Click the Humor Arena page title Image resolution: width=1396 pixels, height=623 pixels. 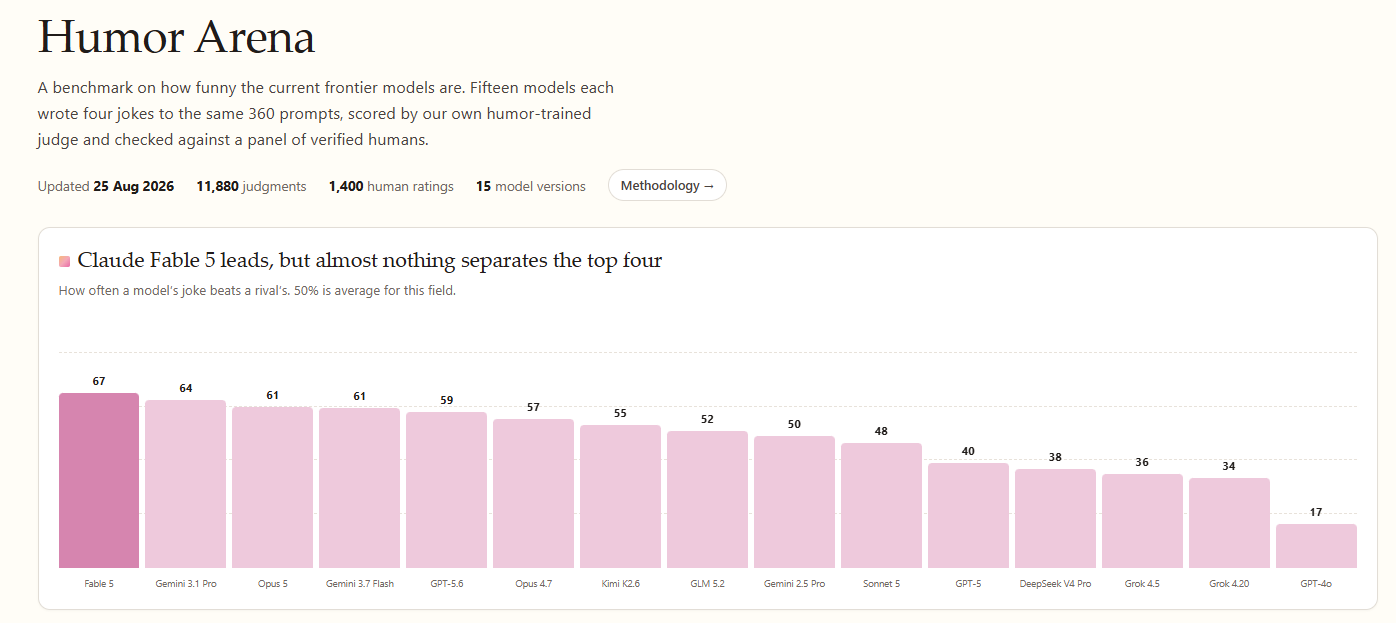click(x=176, y=37)
